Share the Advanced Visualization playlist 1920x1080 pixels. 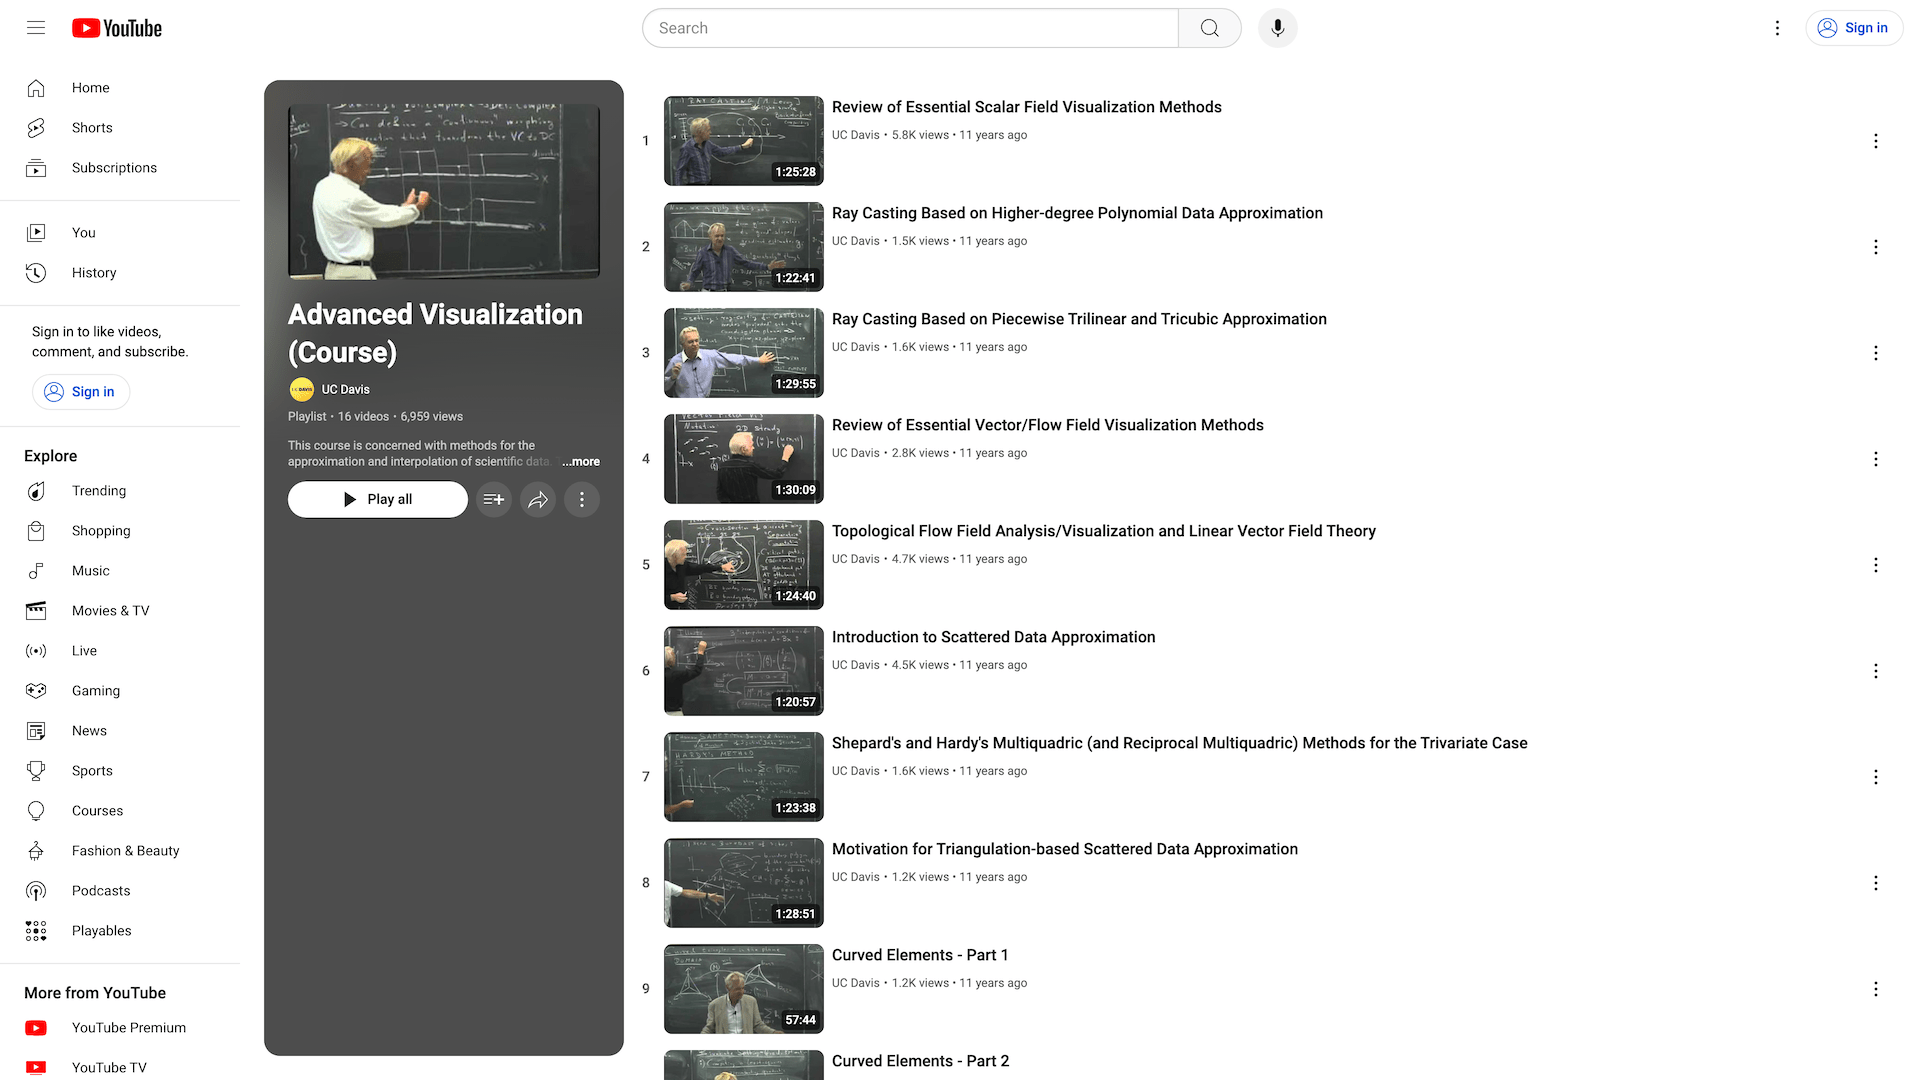coord(538,499)
